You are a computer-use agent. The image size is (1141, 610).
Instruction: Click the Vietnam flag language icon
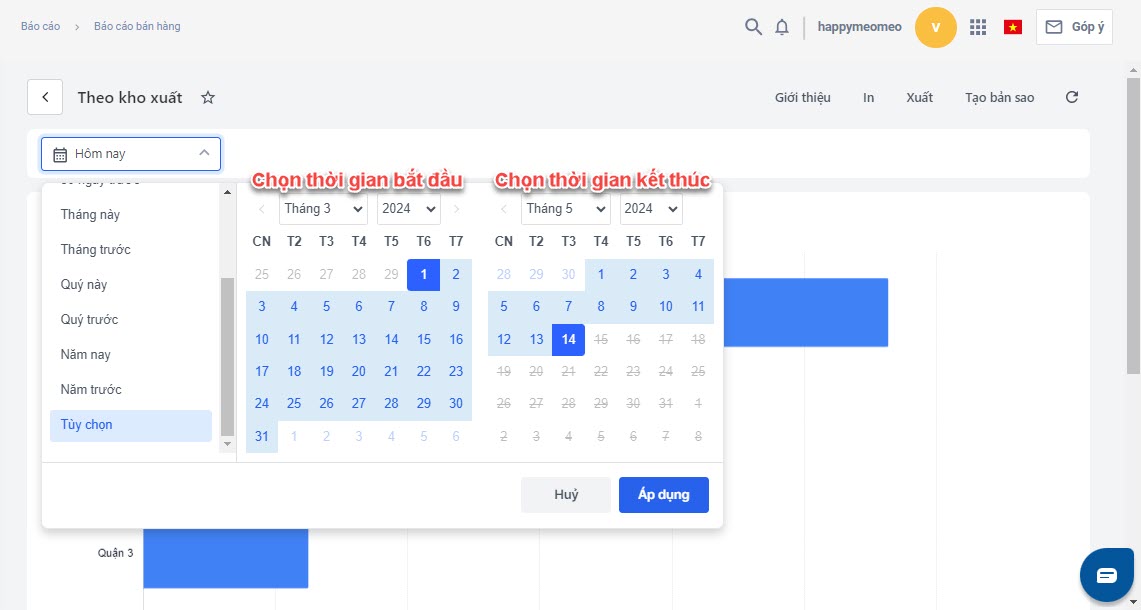point(1013,27)
